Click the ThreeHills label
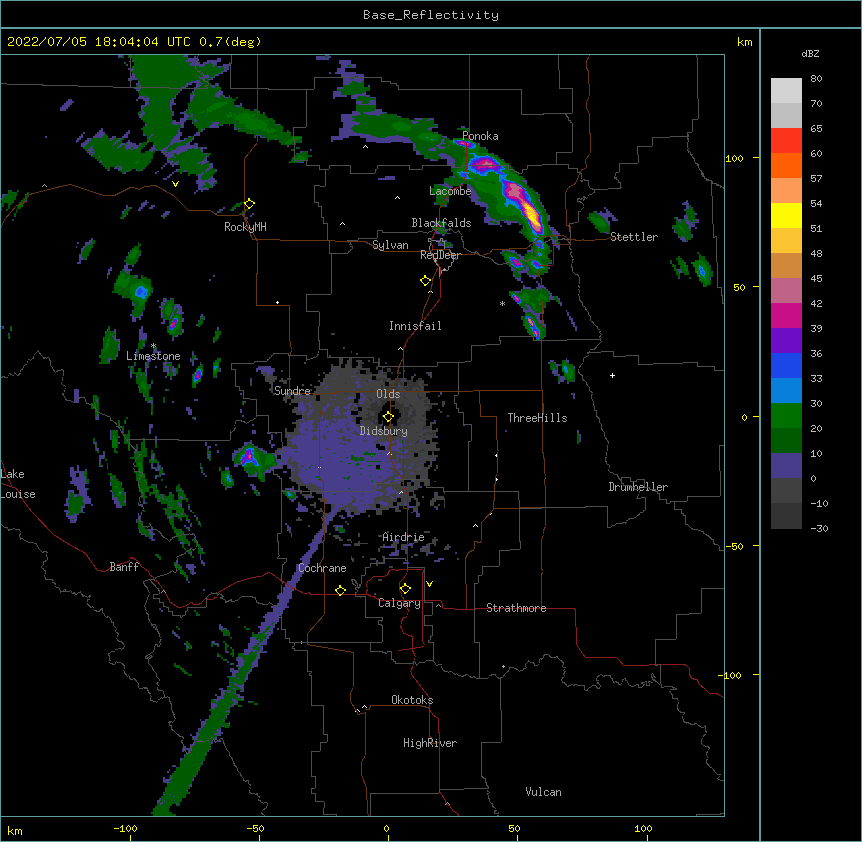 click(537, 418)
